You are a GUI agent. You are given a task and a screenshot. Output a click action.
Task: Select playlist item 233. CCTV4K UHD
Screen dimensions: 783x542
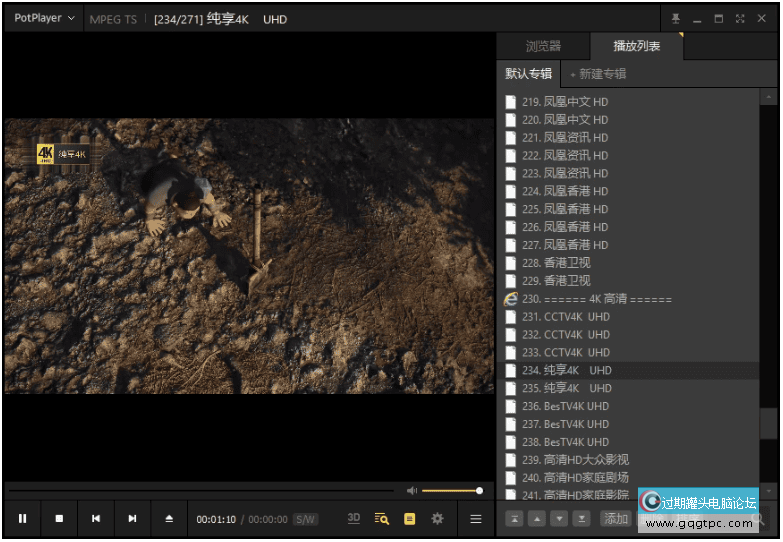pos(628,353)
